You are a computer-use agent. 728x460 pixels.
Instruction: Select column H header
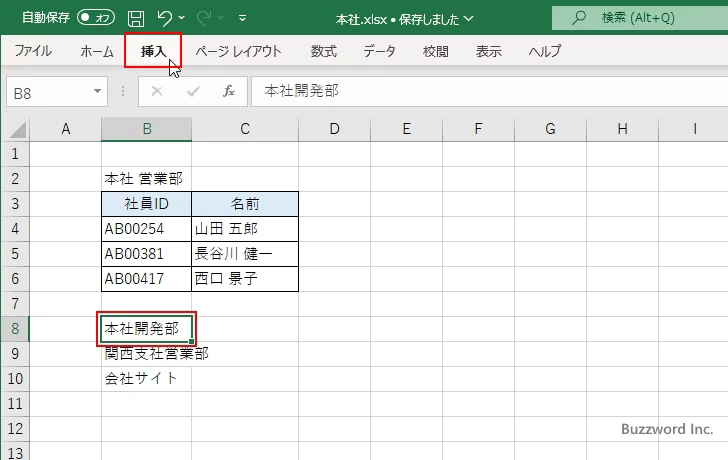click(622, 129)
